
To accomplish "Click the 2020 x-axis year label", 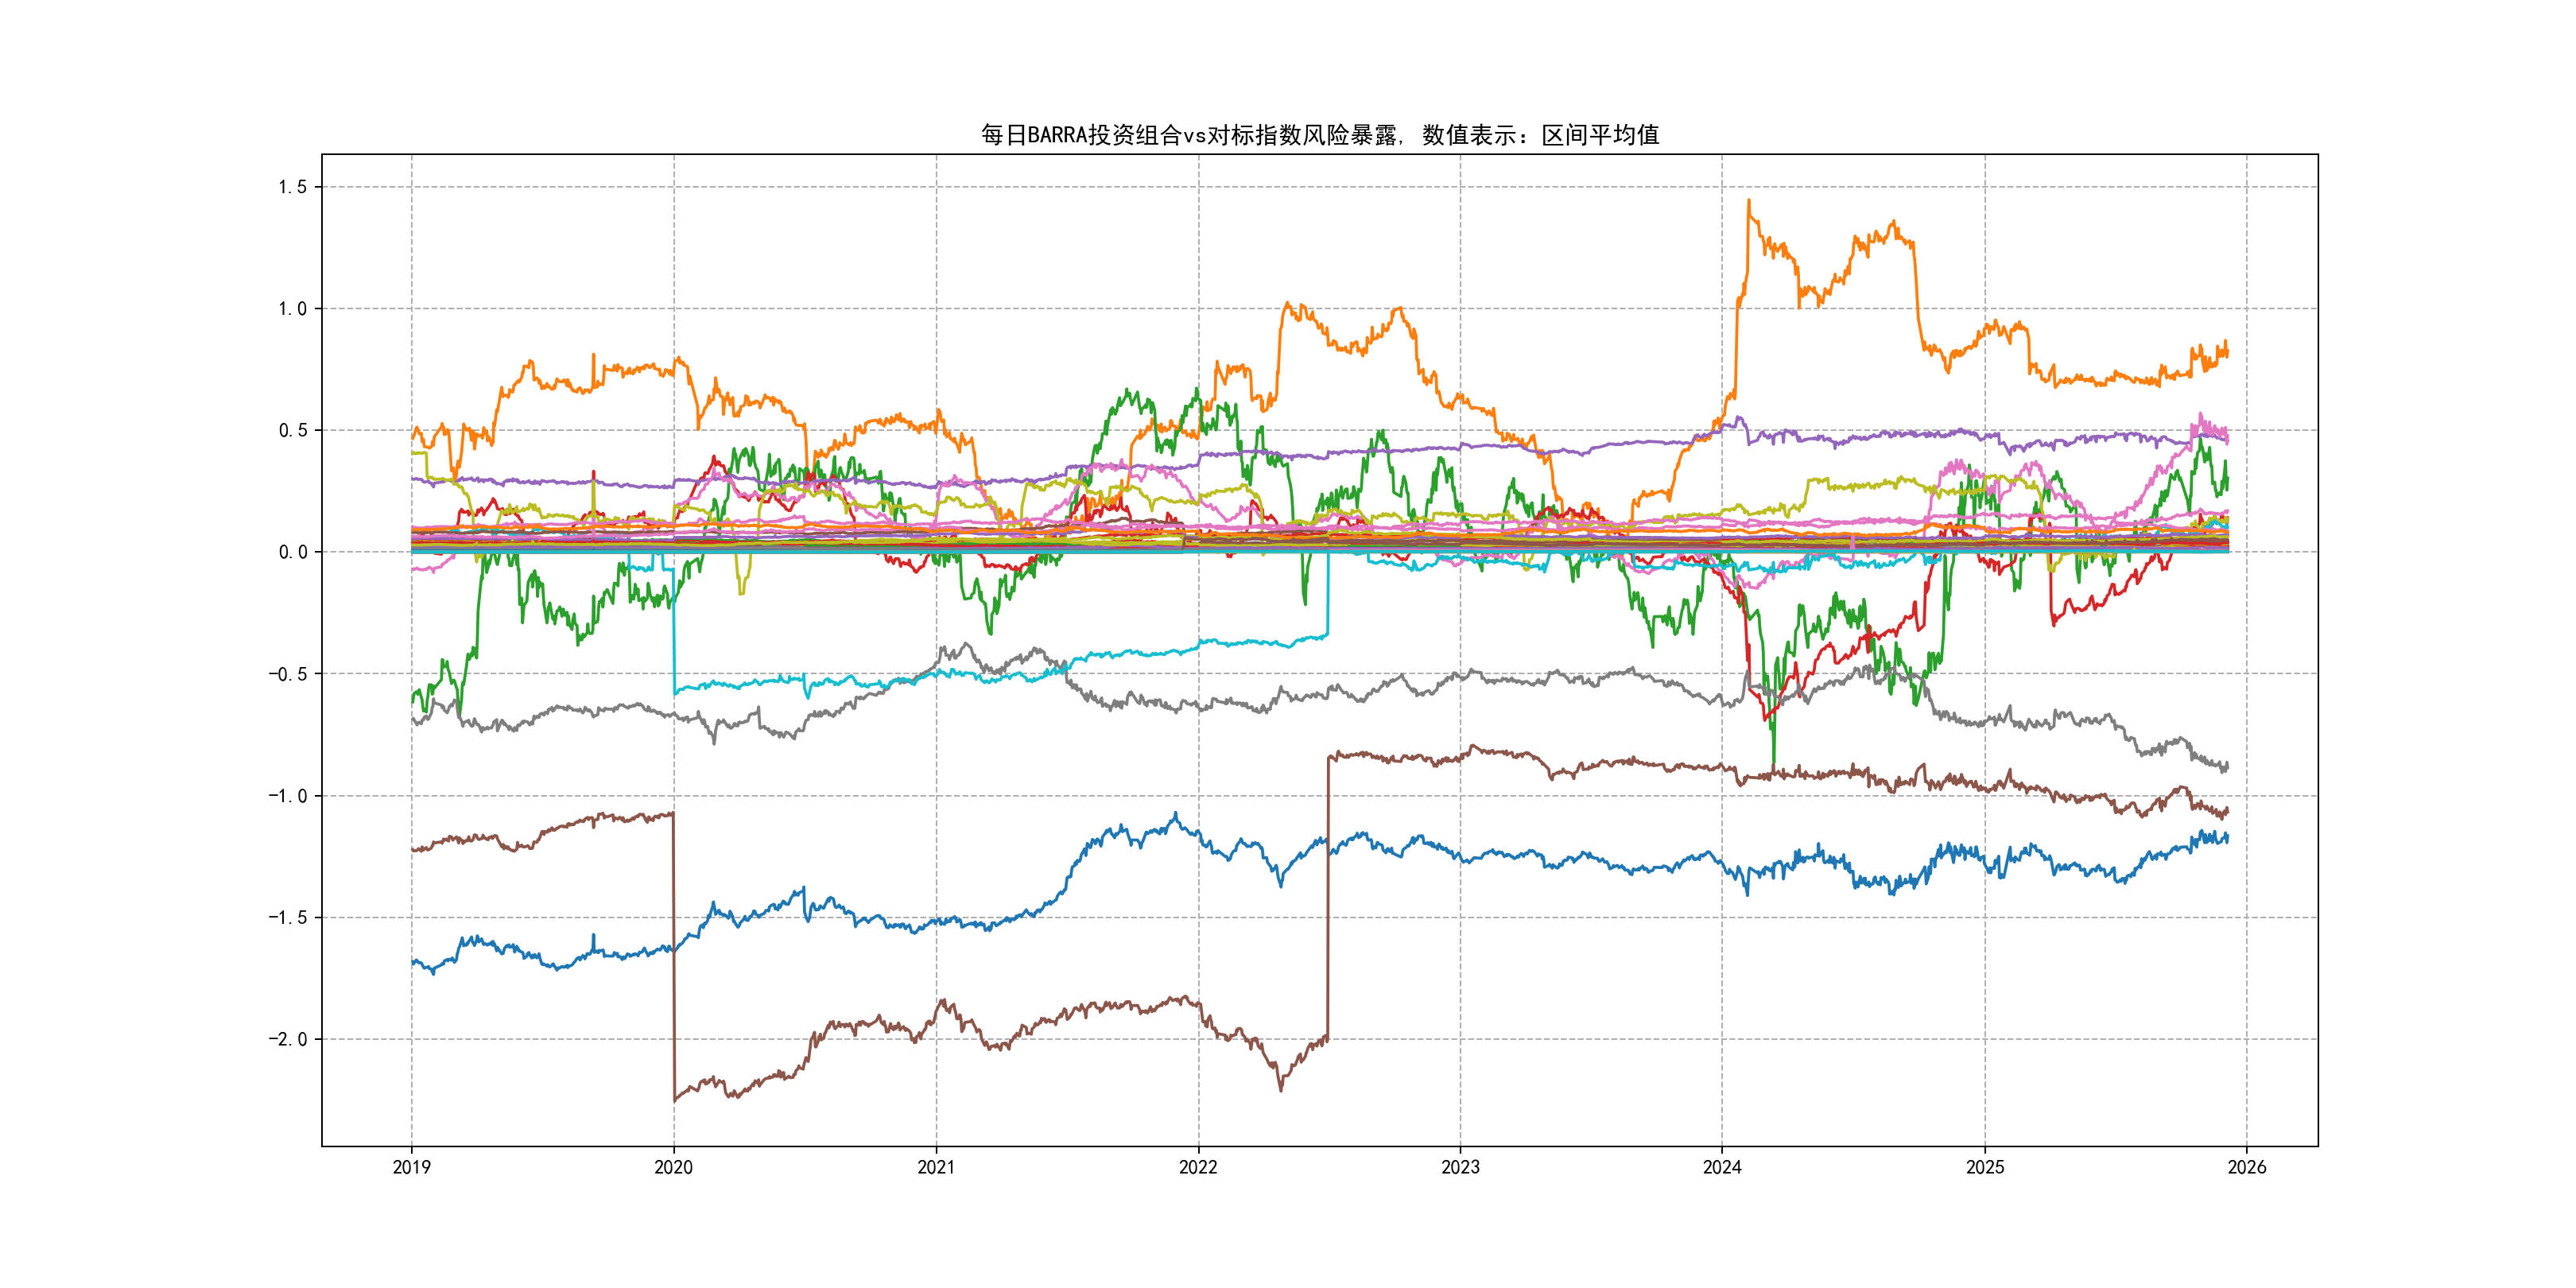I will [x=673, y=1167].
